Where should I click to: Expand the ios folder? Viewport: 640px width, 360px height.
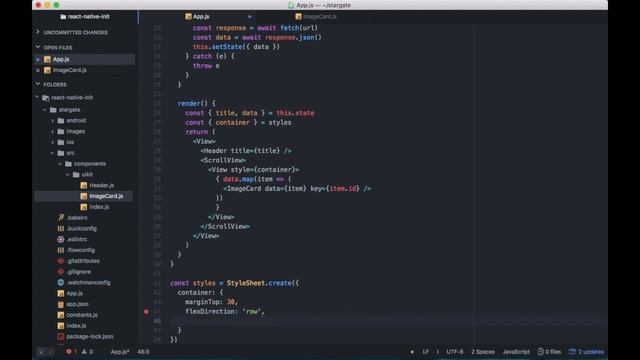(53, 142)
